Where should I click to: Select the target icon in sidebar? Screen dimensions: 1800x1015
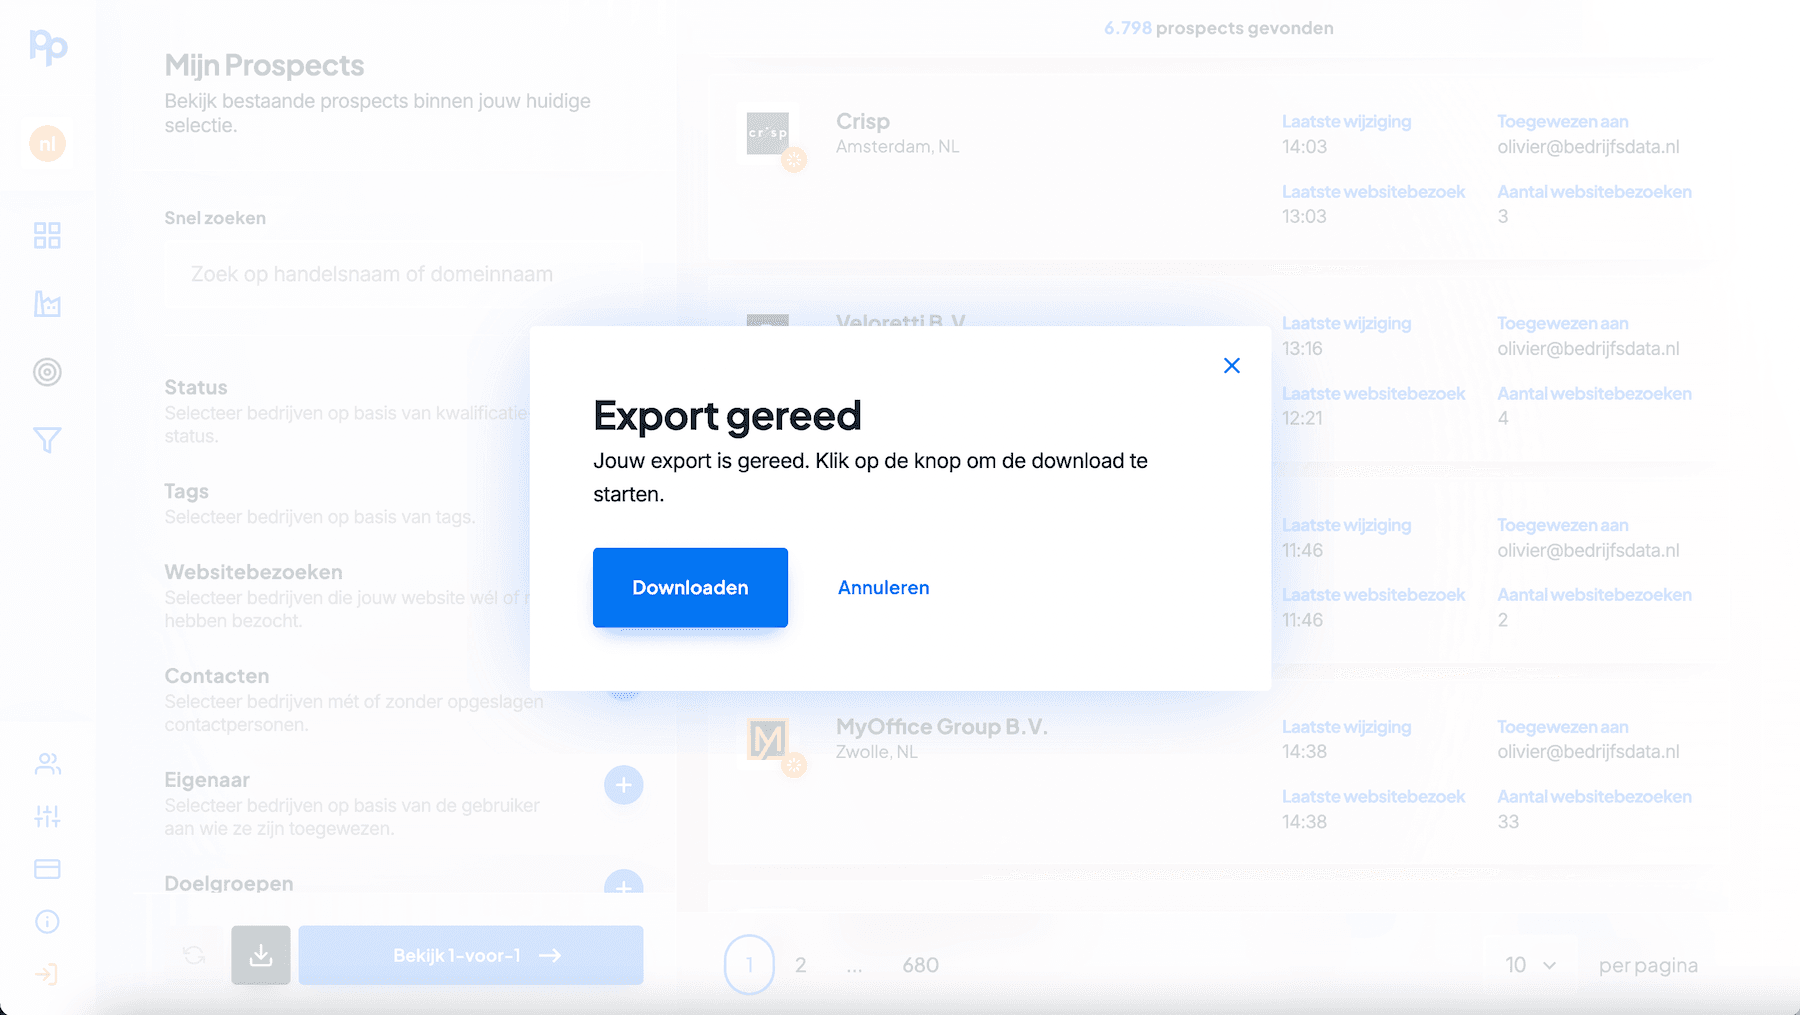(47, 372)
